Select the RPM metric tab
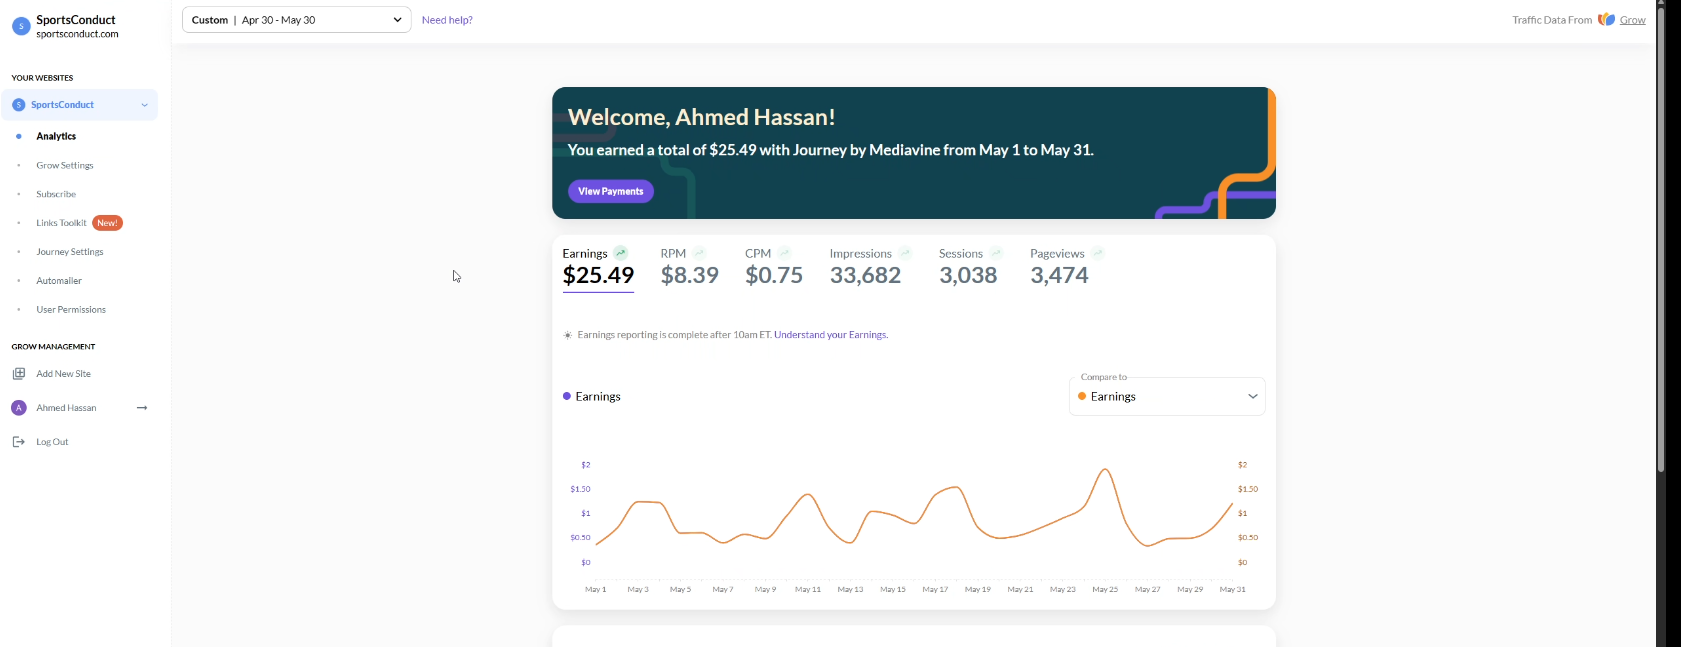1681x647 pixels. coord(689,267)
